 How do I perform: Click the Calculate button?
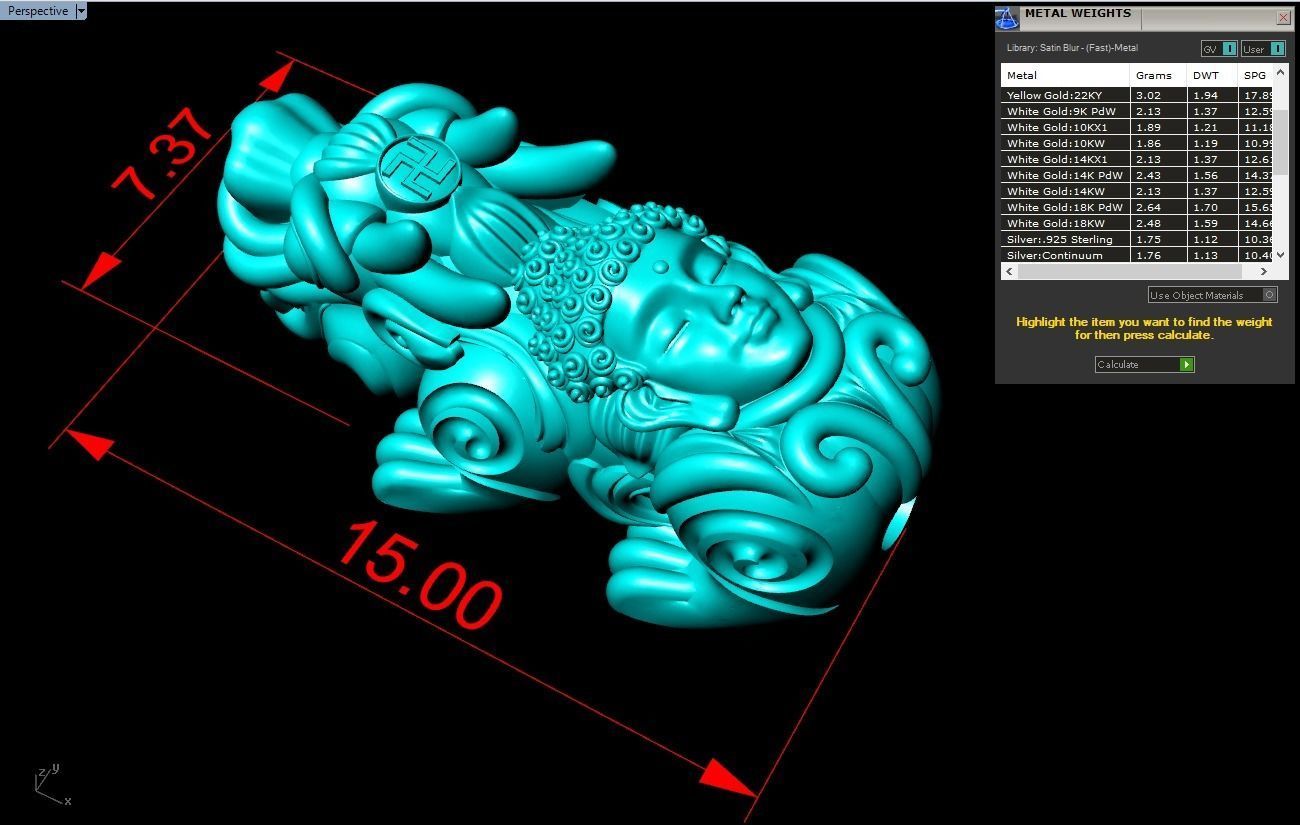1144,364
